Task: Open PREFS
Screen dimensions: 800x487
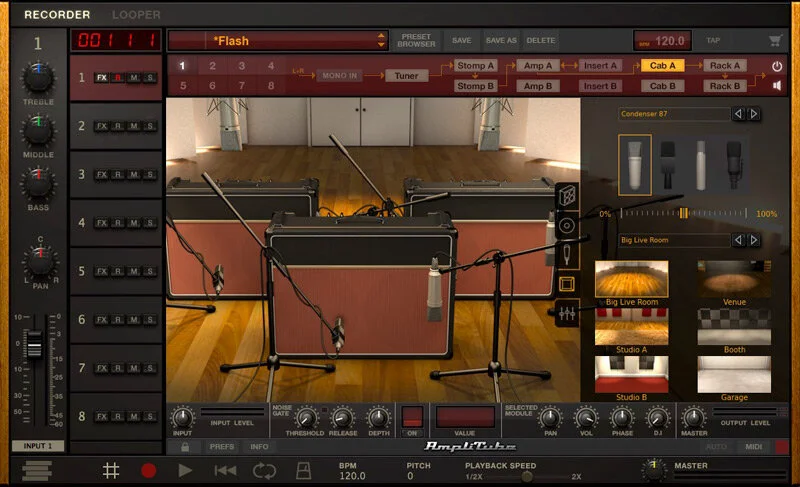Action: (x=221, y=447)
